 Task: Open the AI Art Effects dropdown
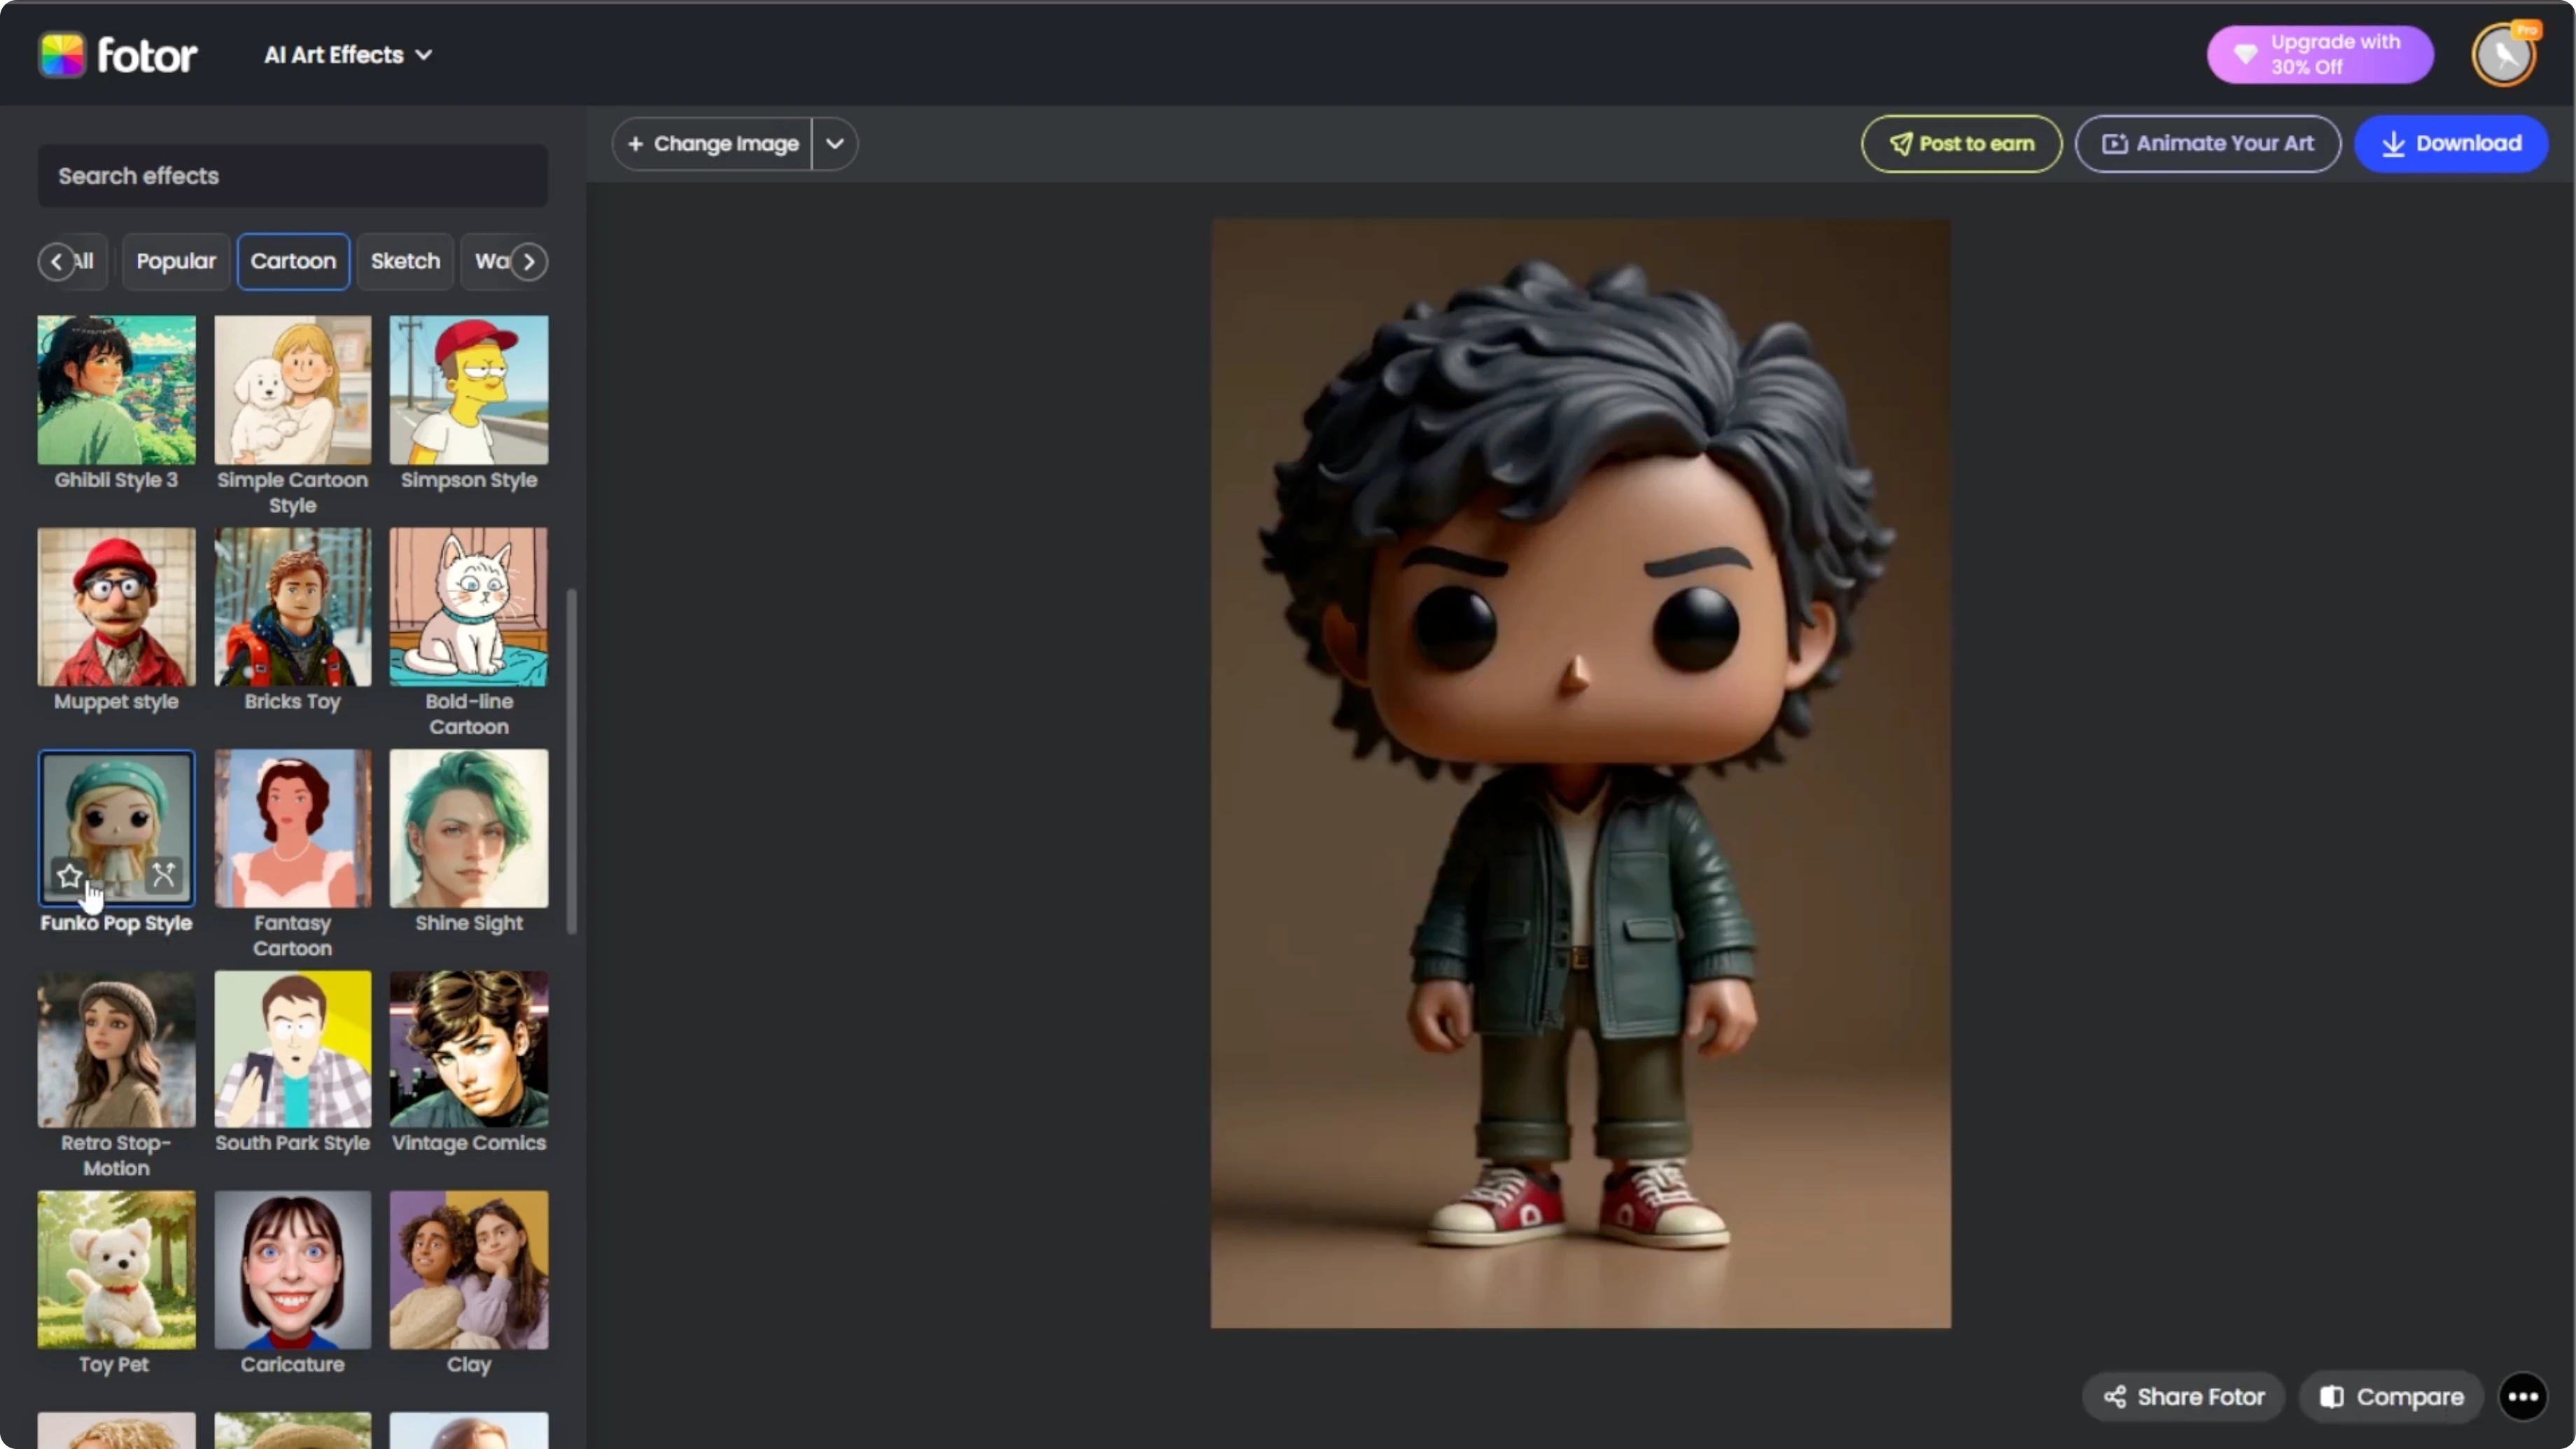click(348, 55)
